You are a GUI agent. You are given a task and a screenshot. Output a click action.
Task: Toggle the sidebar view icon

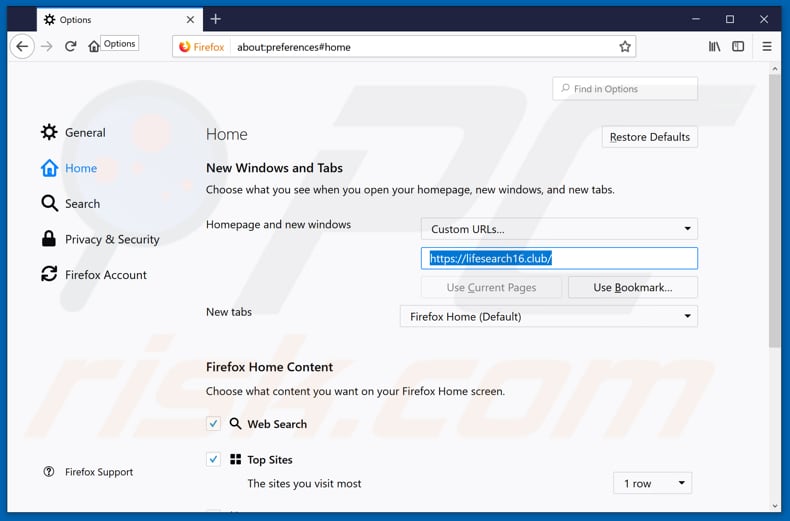click(738, 47)
